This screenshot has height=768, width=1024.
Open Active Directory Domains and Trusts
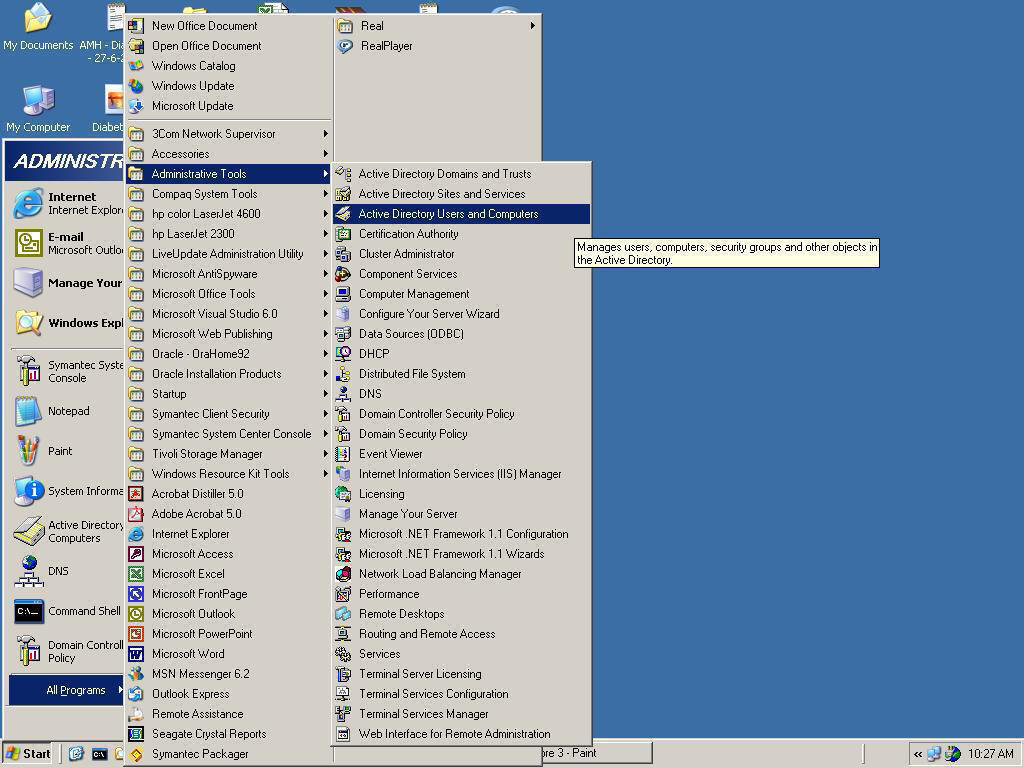pos(461,174)
